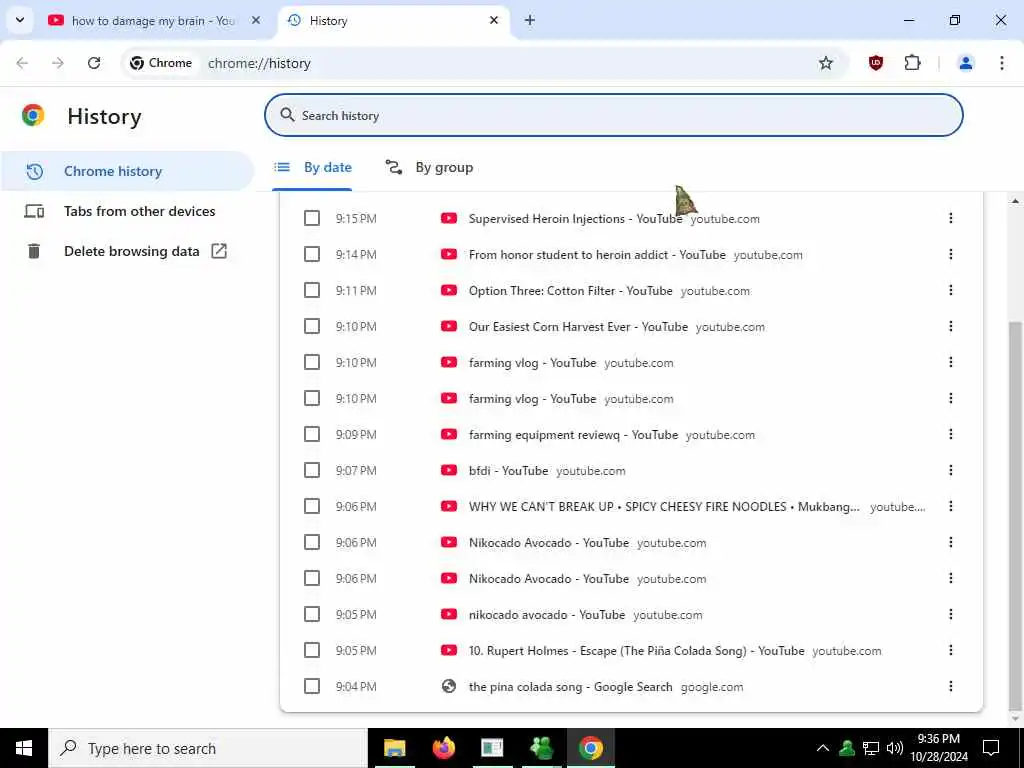Open Firefox from the taskbar
Screen dimensions: 1024x768
[x=443, y=748]
